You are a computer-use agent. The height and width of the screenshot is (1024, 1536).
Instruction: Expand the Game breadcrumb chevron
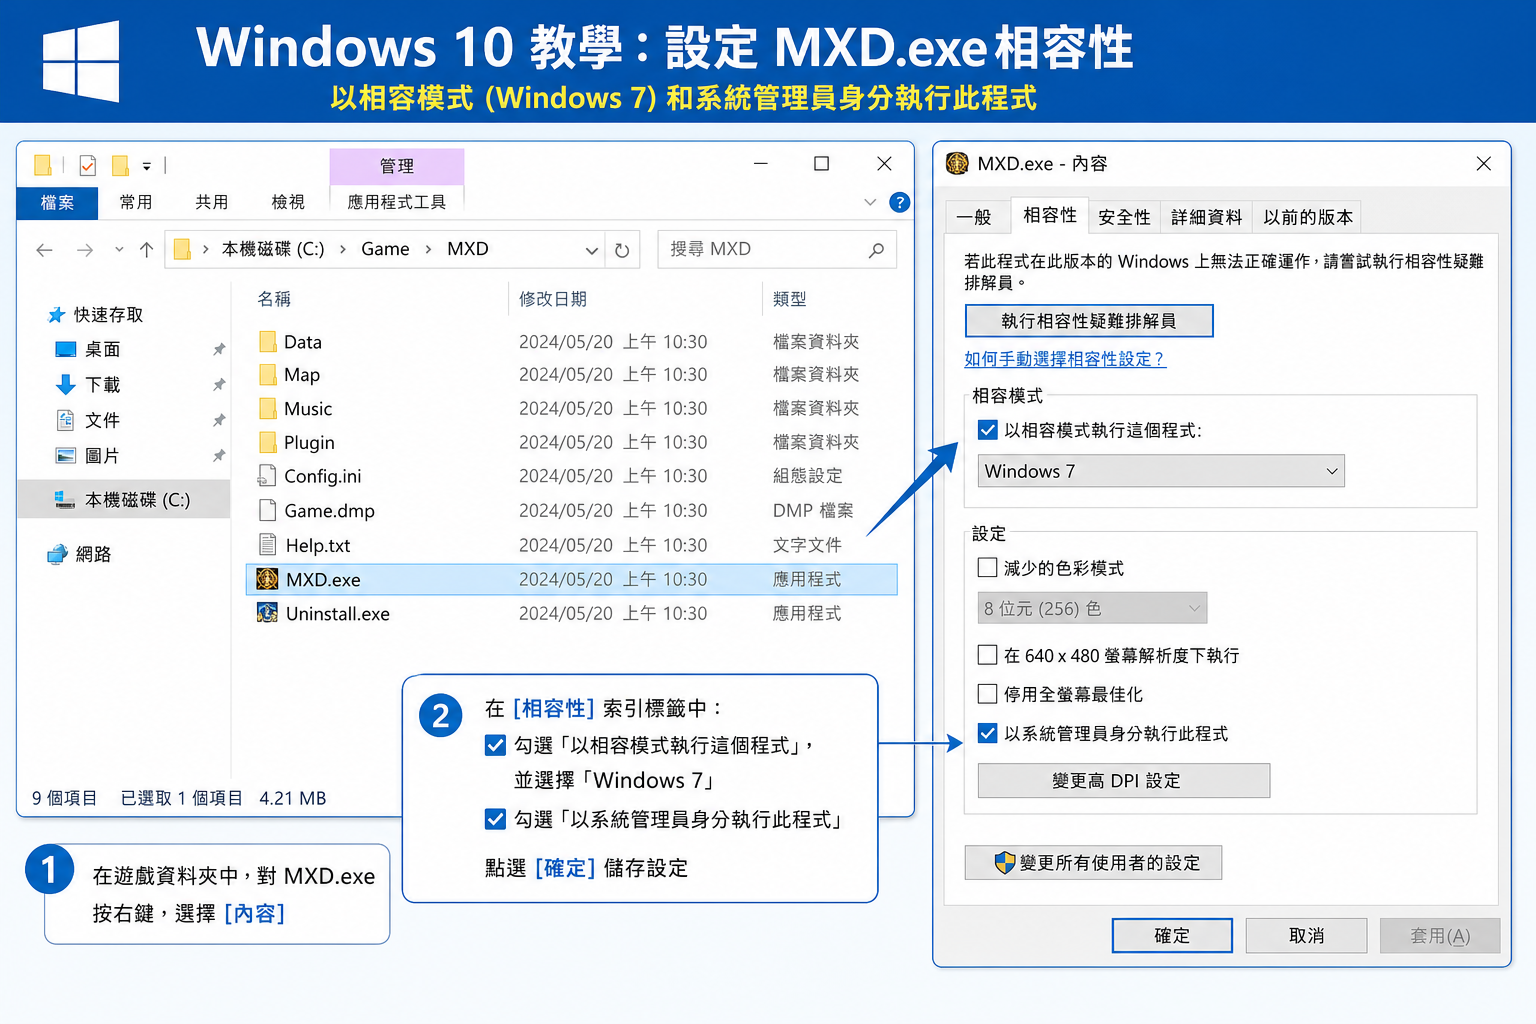click(428, 249)
